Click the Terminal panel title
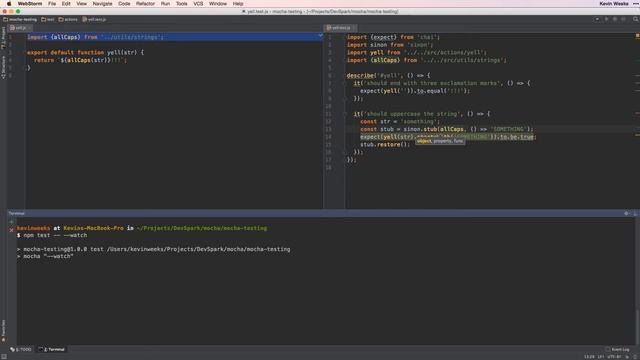 pos(17,213)
